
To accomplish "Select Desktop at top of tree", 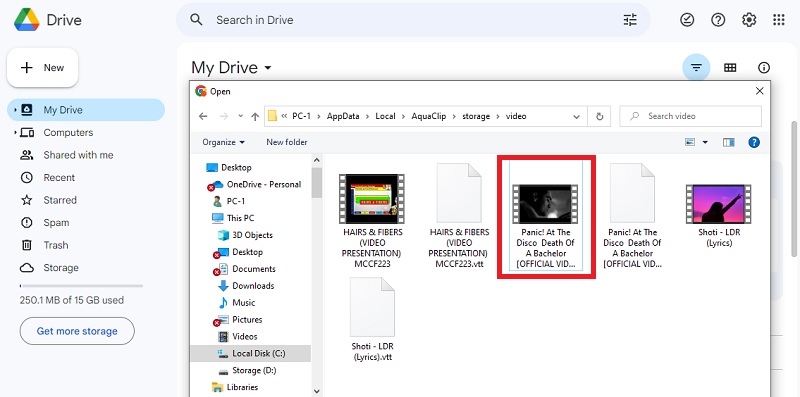I will pyautogui.click(x=229, y=167).
